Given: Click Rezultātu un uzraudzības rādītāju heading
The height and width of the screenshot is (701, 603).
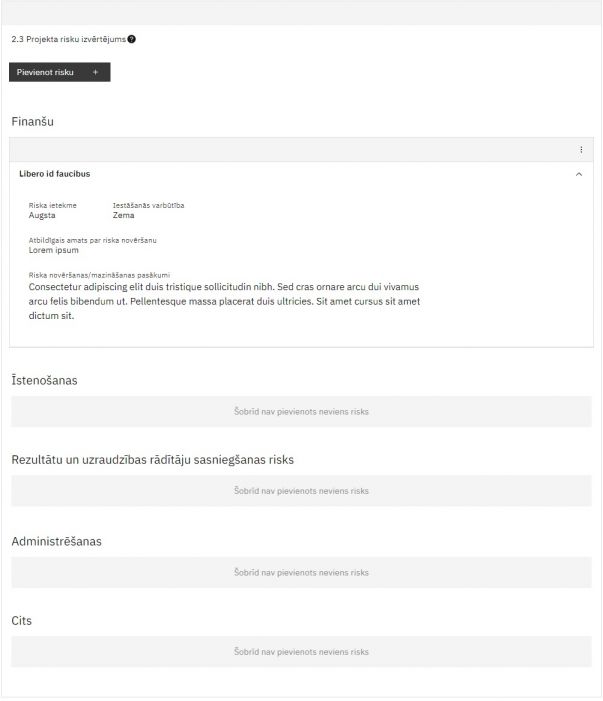Looking at the screenshot, I should (152, 460).
